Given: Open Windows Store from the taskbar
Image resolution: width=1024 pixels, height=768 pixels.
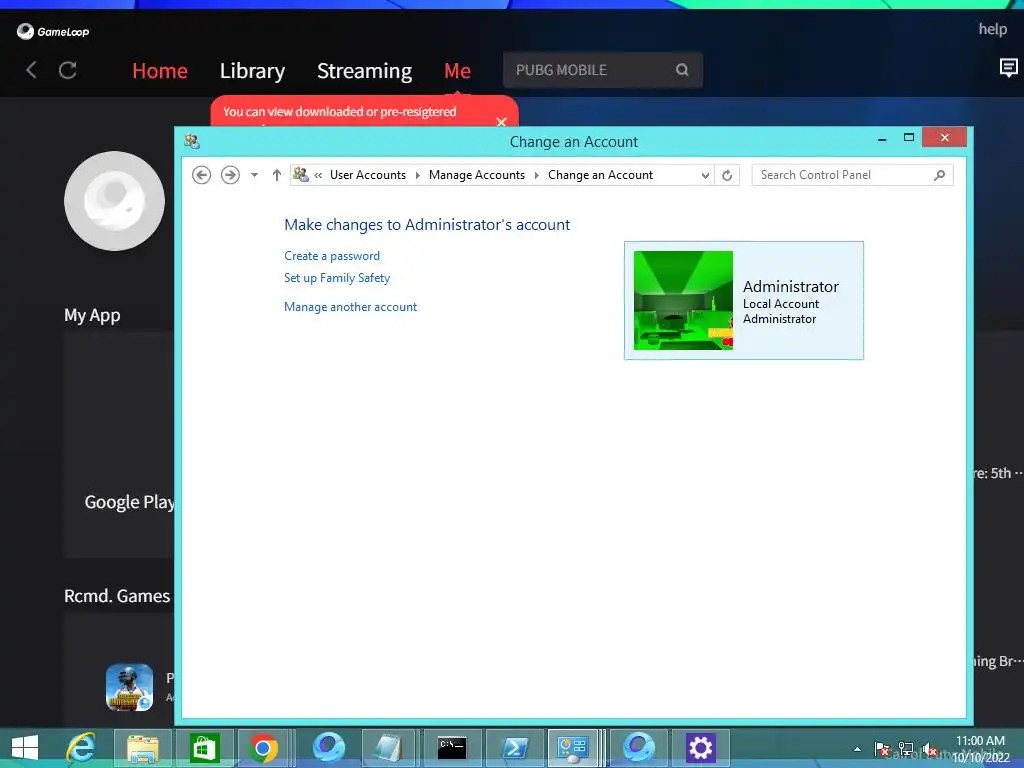Looking at the screenshot, I should 204,748.
